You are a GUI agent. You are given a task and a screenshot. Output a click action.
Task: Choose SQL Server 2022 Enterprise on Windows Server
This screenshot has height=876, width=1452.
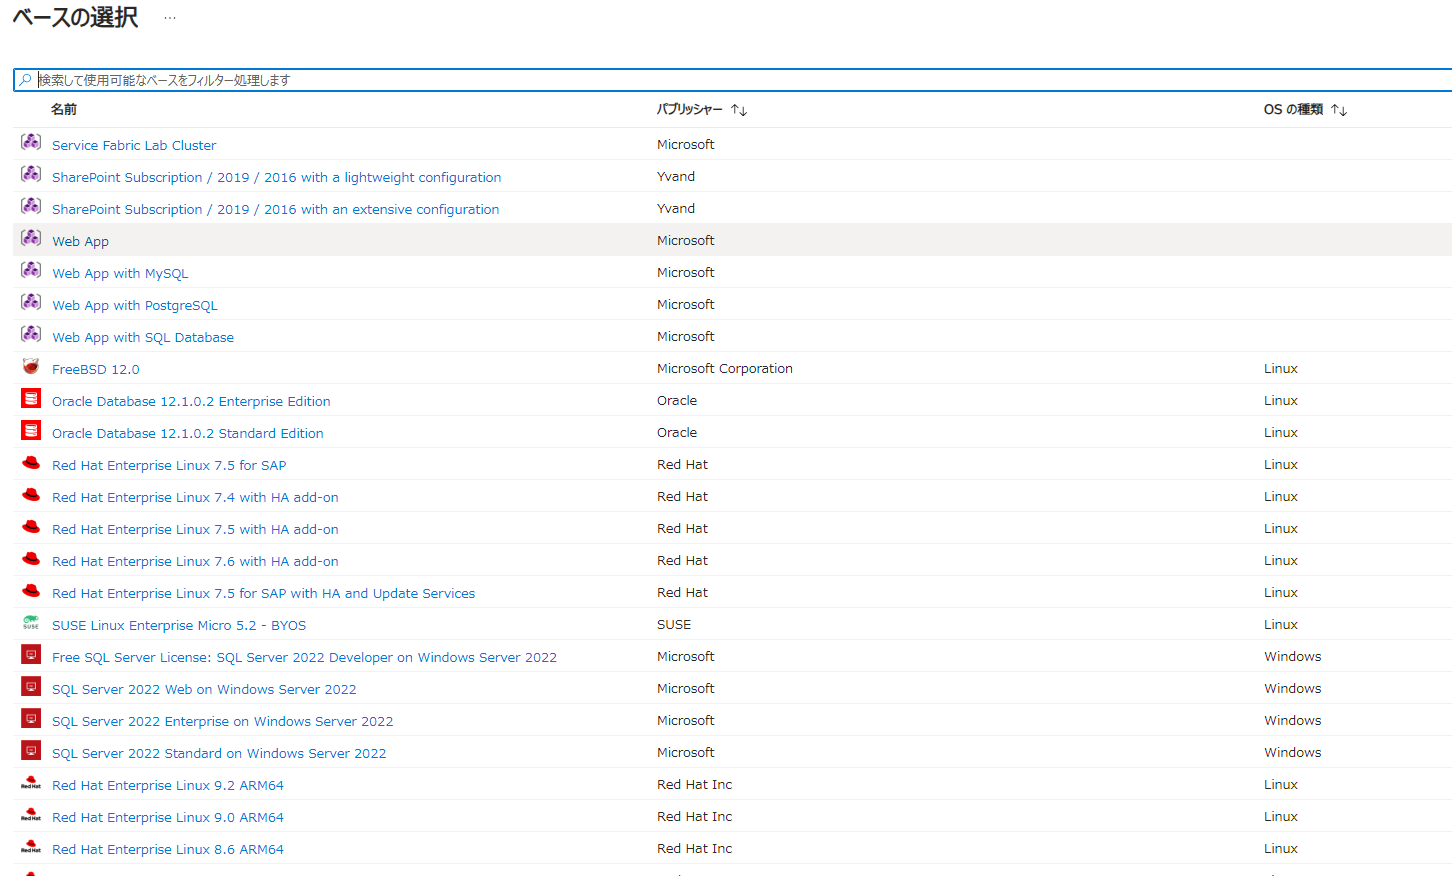tap(222, 721)
